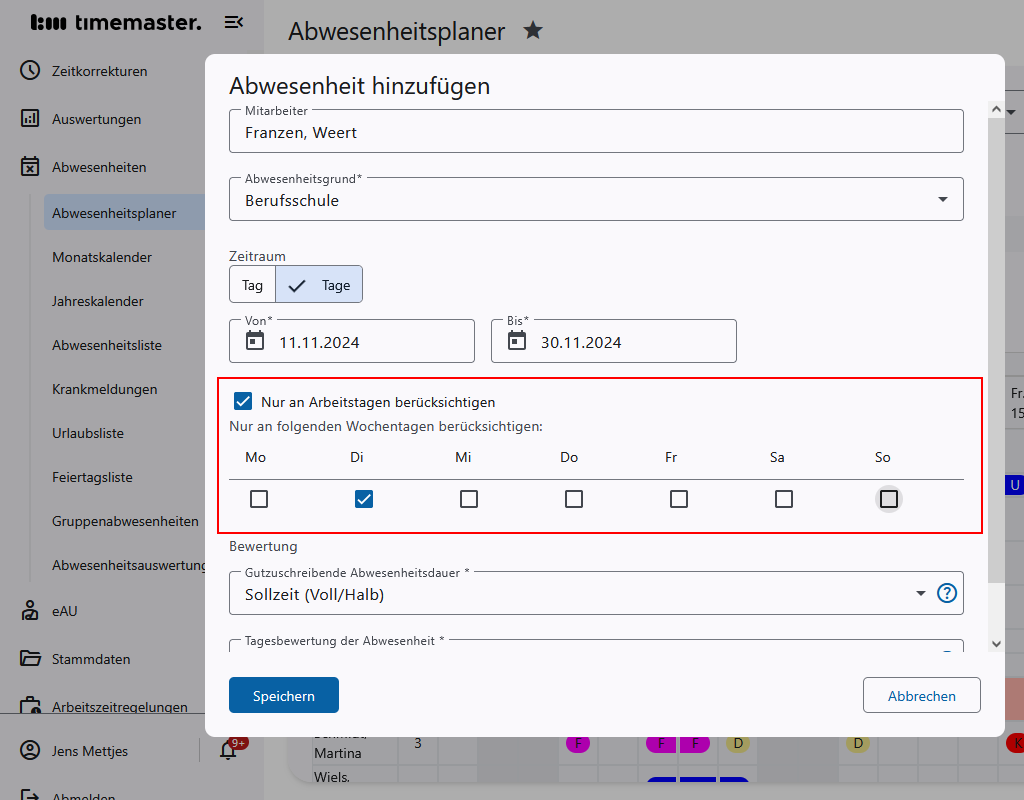This screenshot has width=1024, height=800.
Task: Uncheck the Tuesday (Di) checkbox
Action: [364, 499]
